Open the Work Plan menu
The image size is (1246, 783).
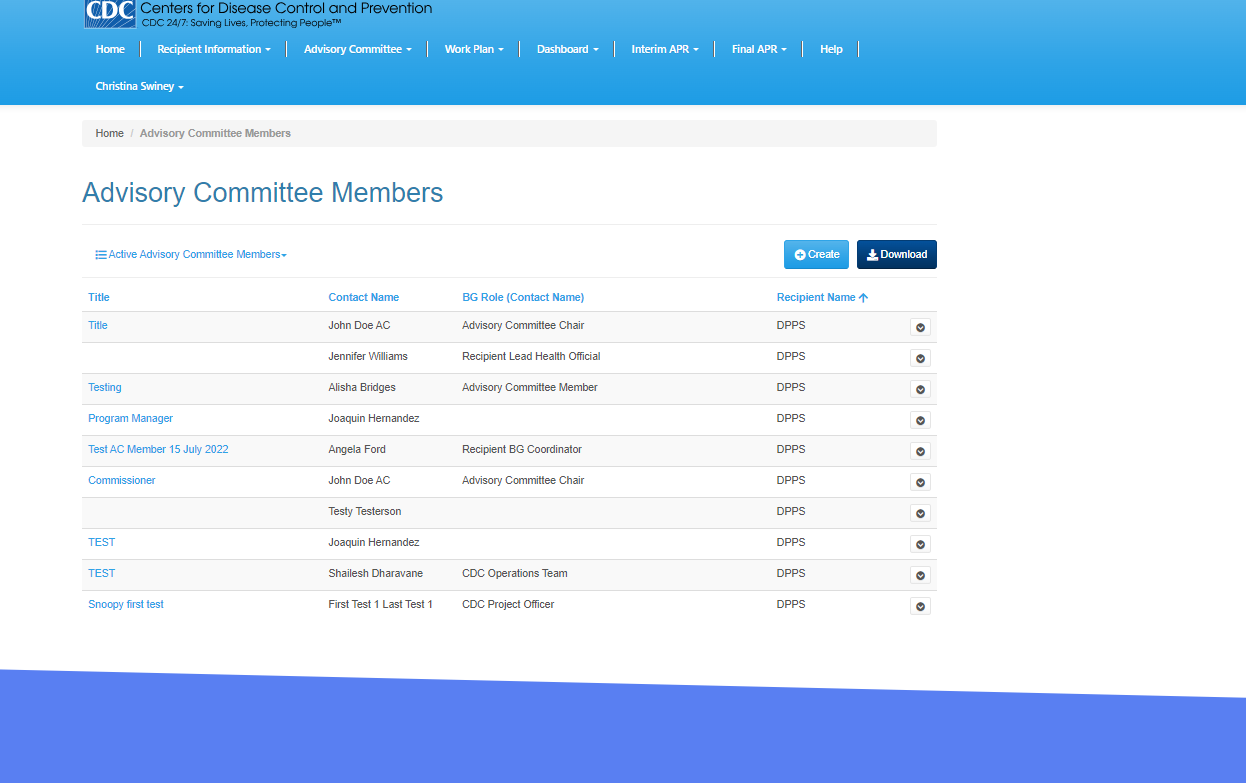click(473, 49)
